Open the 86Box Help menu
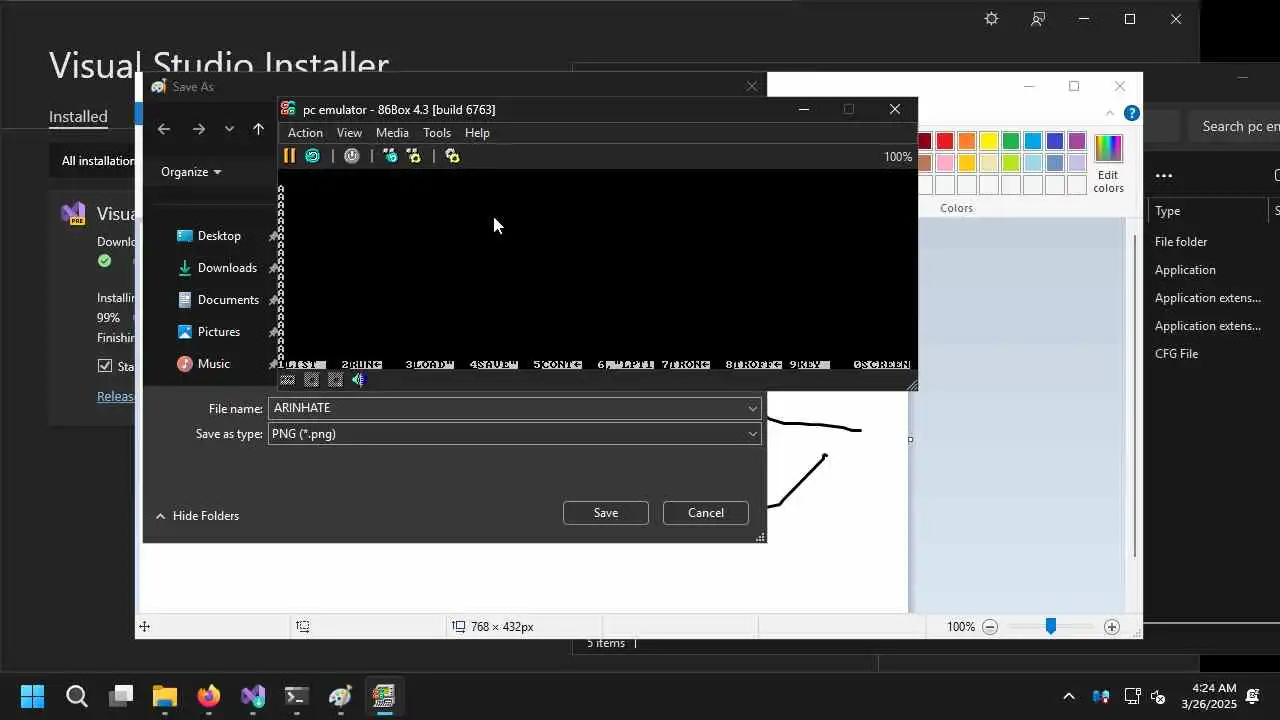1280x720 pixels. (x=477, y=133)
